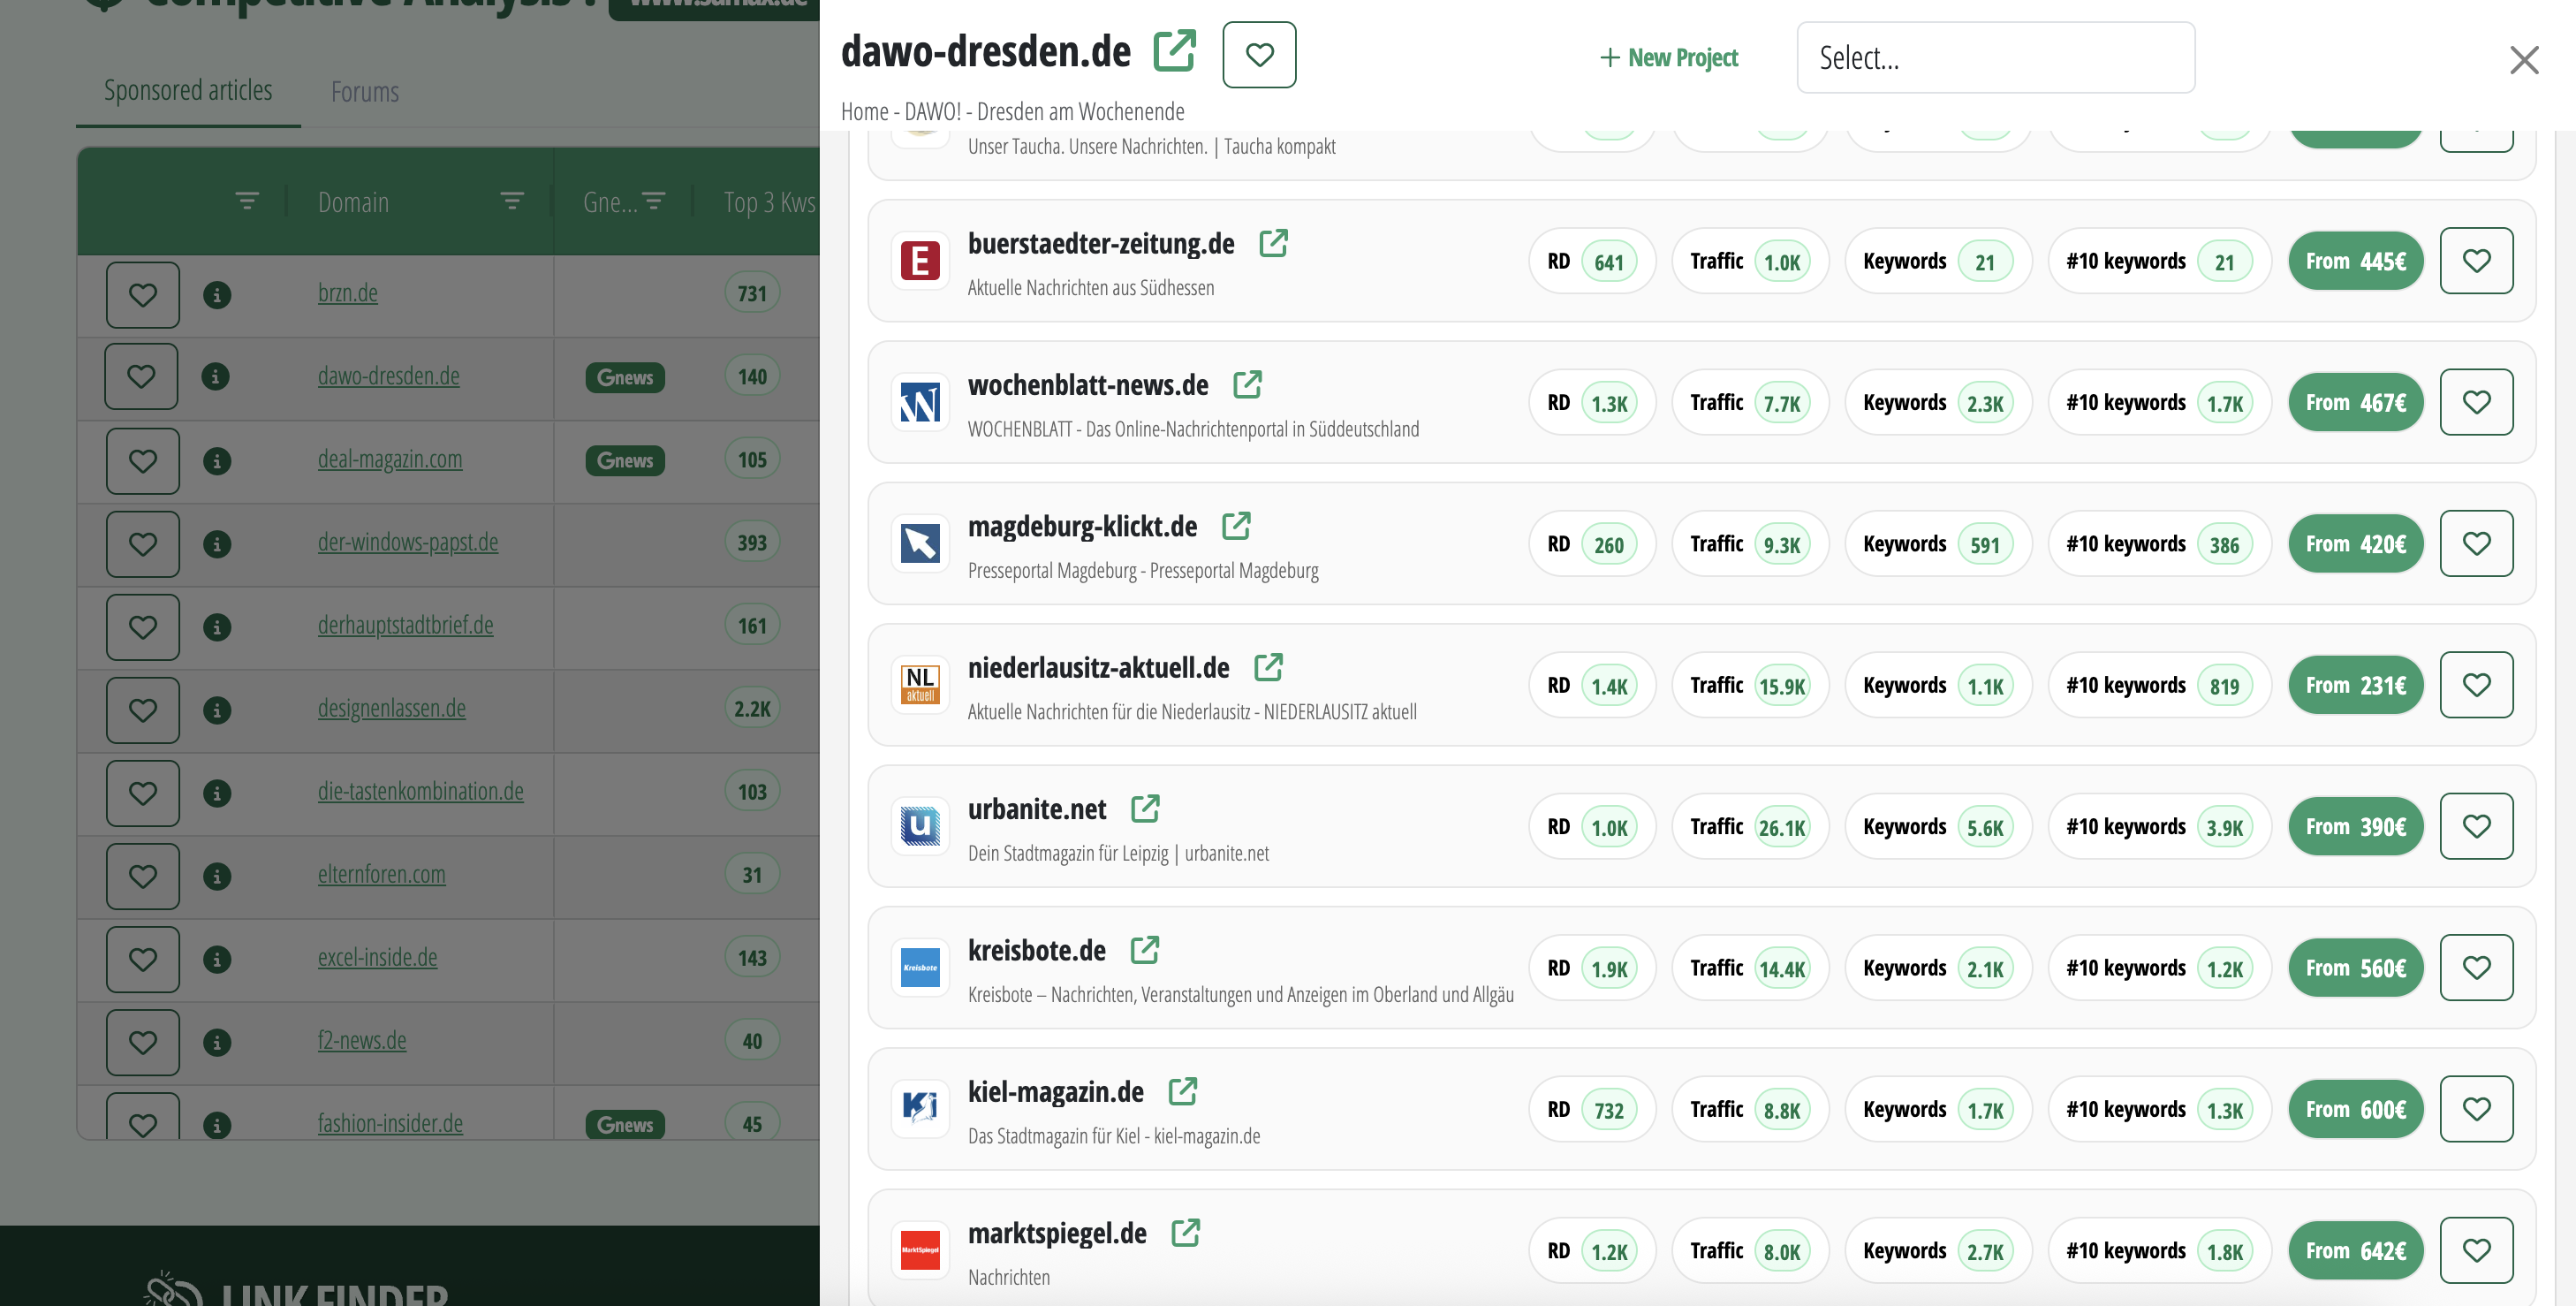This screenshot has height=1306, width=2576.
Task: Show info icon for deal-magazin.com row
Action: click(x=217, y=461)
